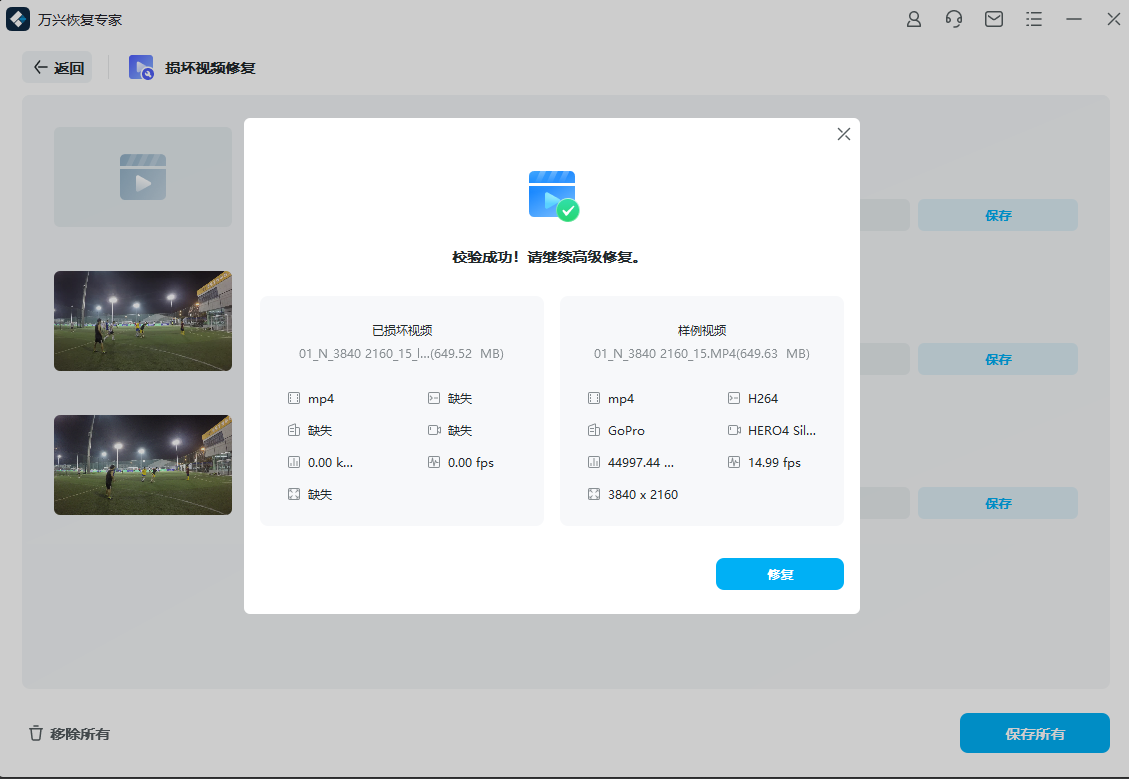Open the user account profile icon
Image resolution: width=1129 pixels, height=779 pixels.
pos(913,18)
